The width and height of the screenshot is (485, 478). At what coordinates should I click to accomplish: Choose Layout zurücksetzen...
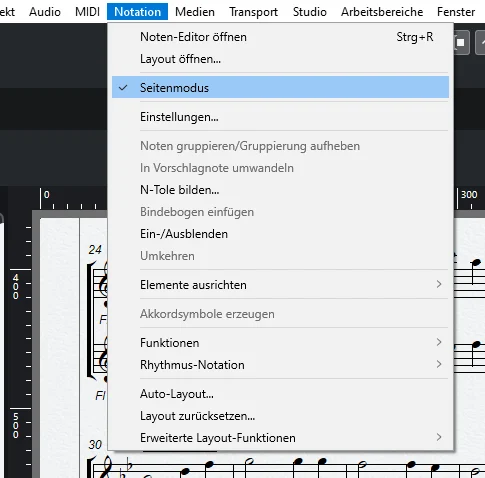[280, 416]
